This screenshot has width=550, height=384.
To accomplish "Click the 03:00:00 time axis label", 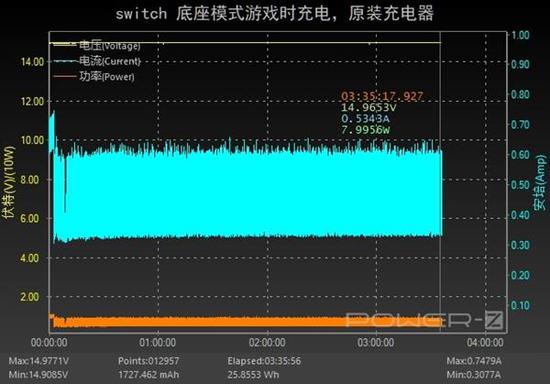I will pos(376,342).
